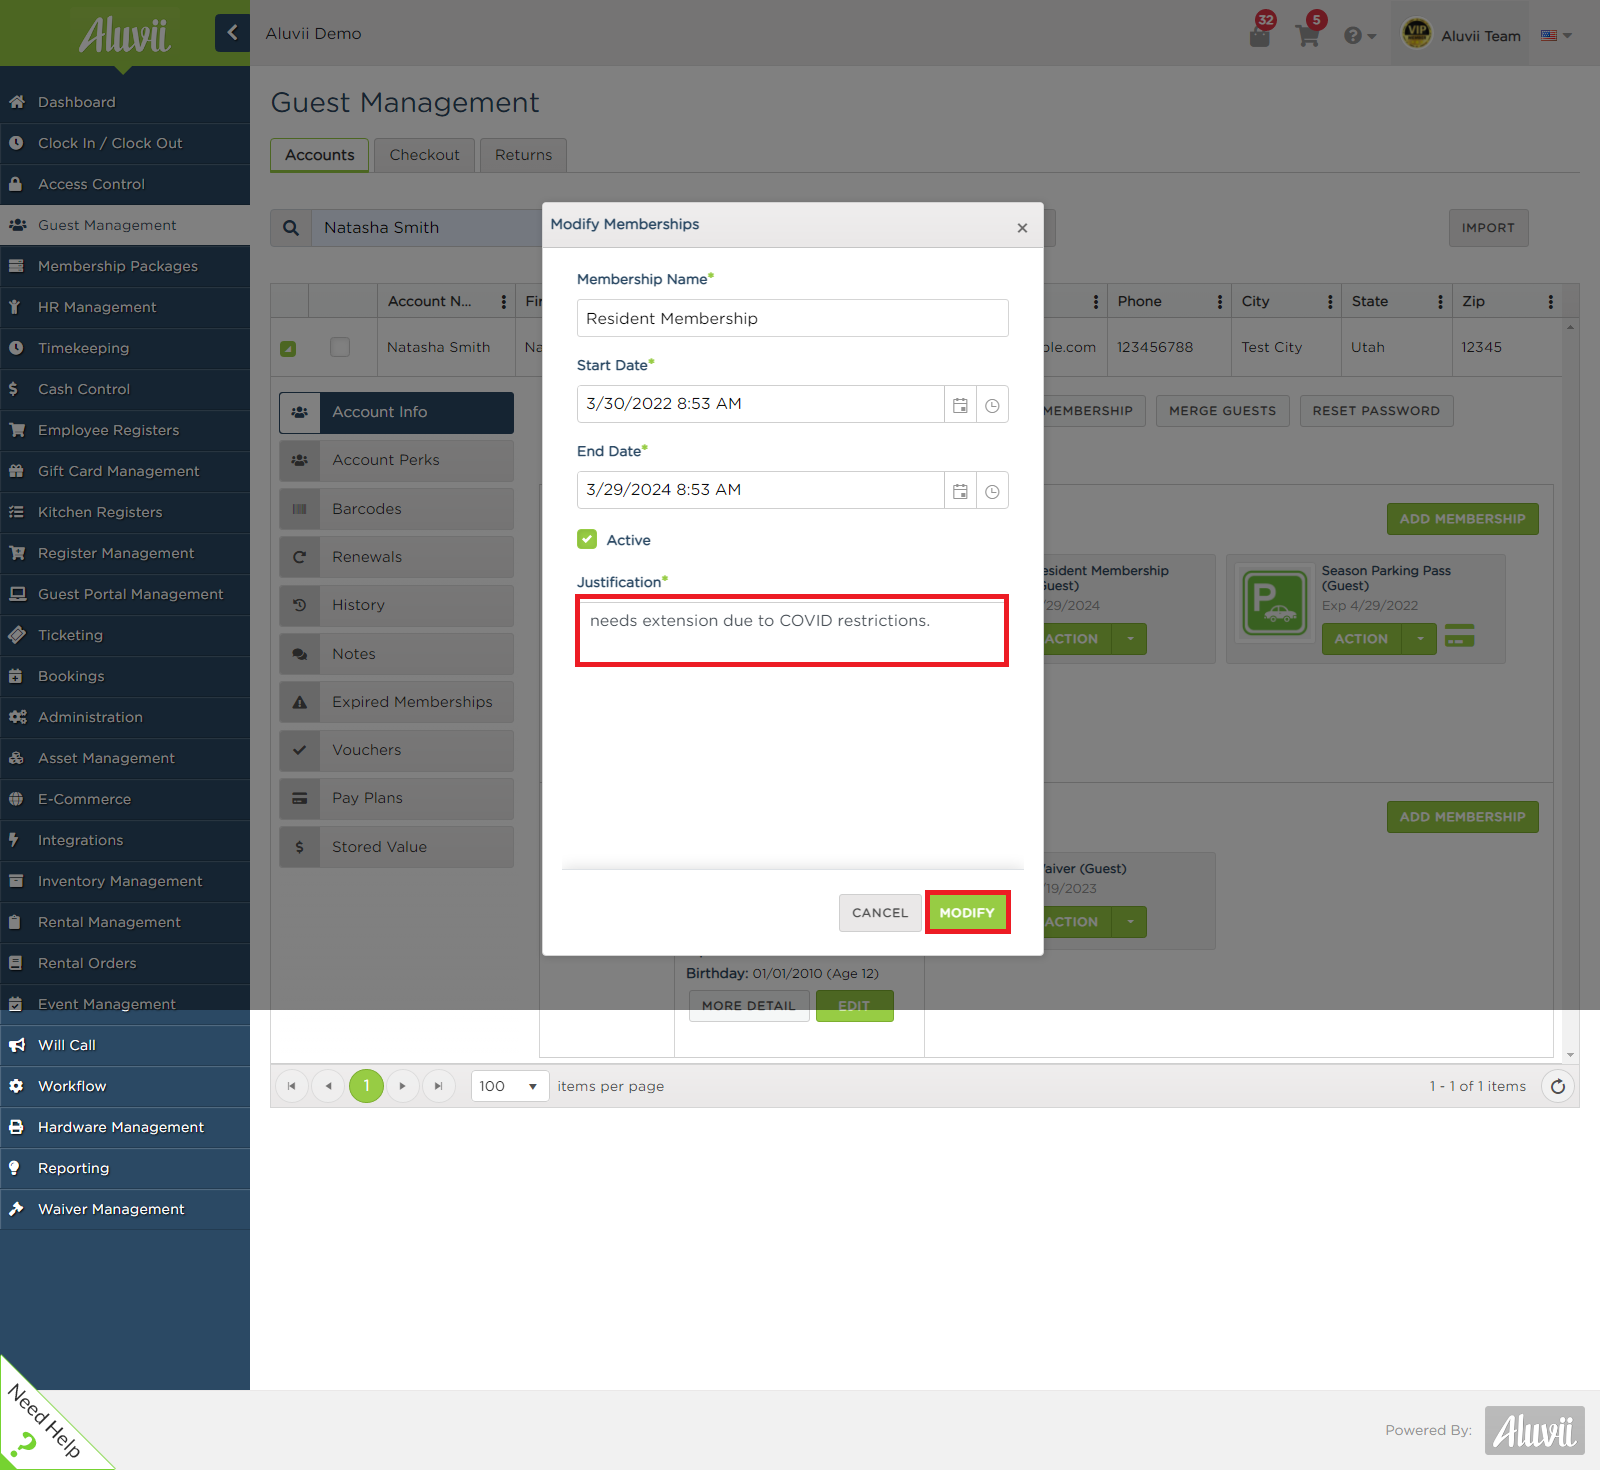Viewport: 1600px width, 1470px height.
Task: Open Pay Plans section
Action: tap(396, 798)
